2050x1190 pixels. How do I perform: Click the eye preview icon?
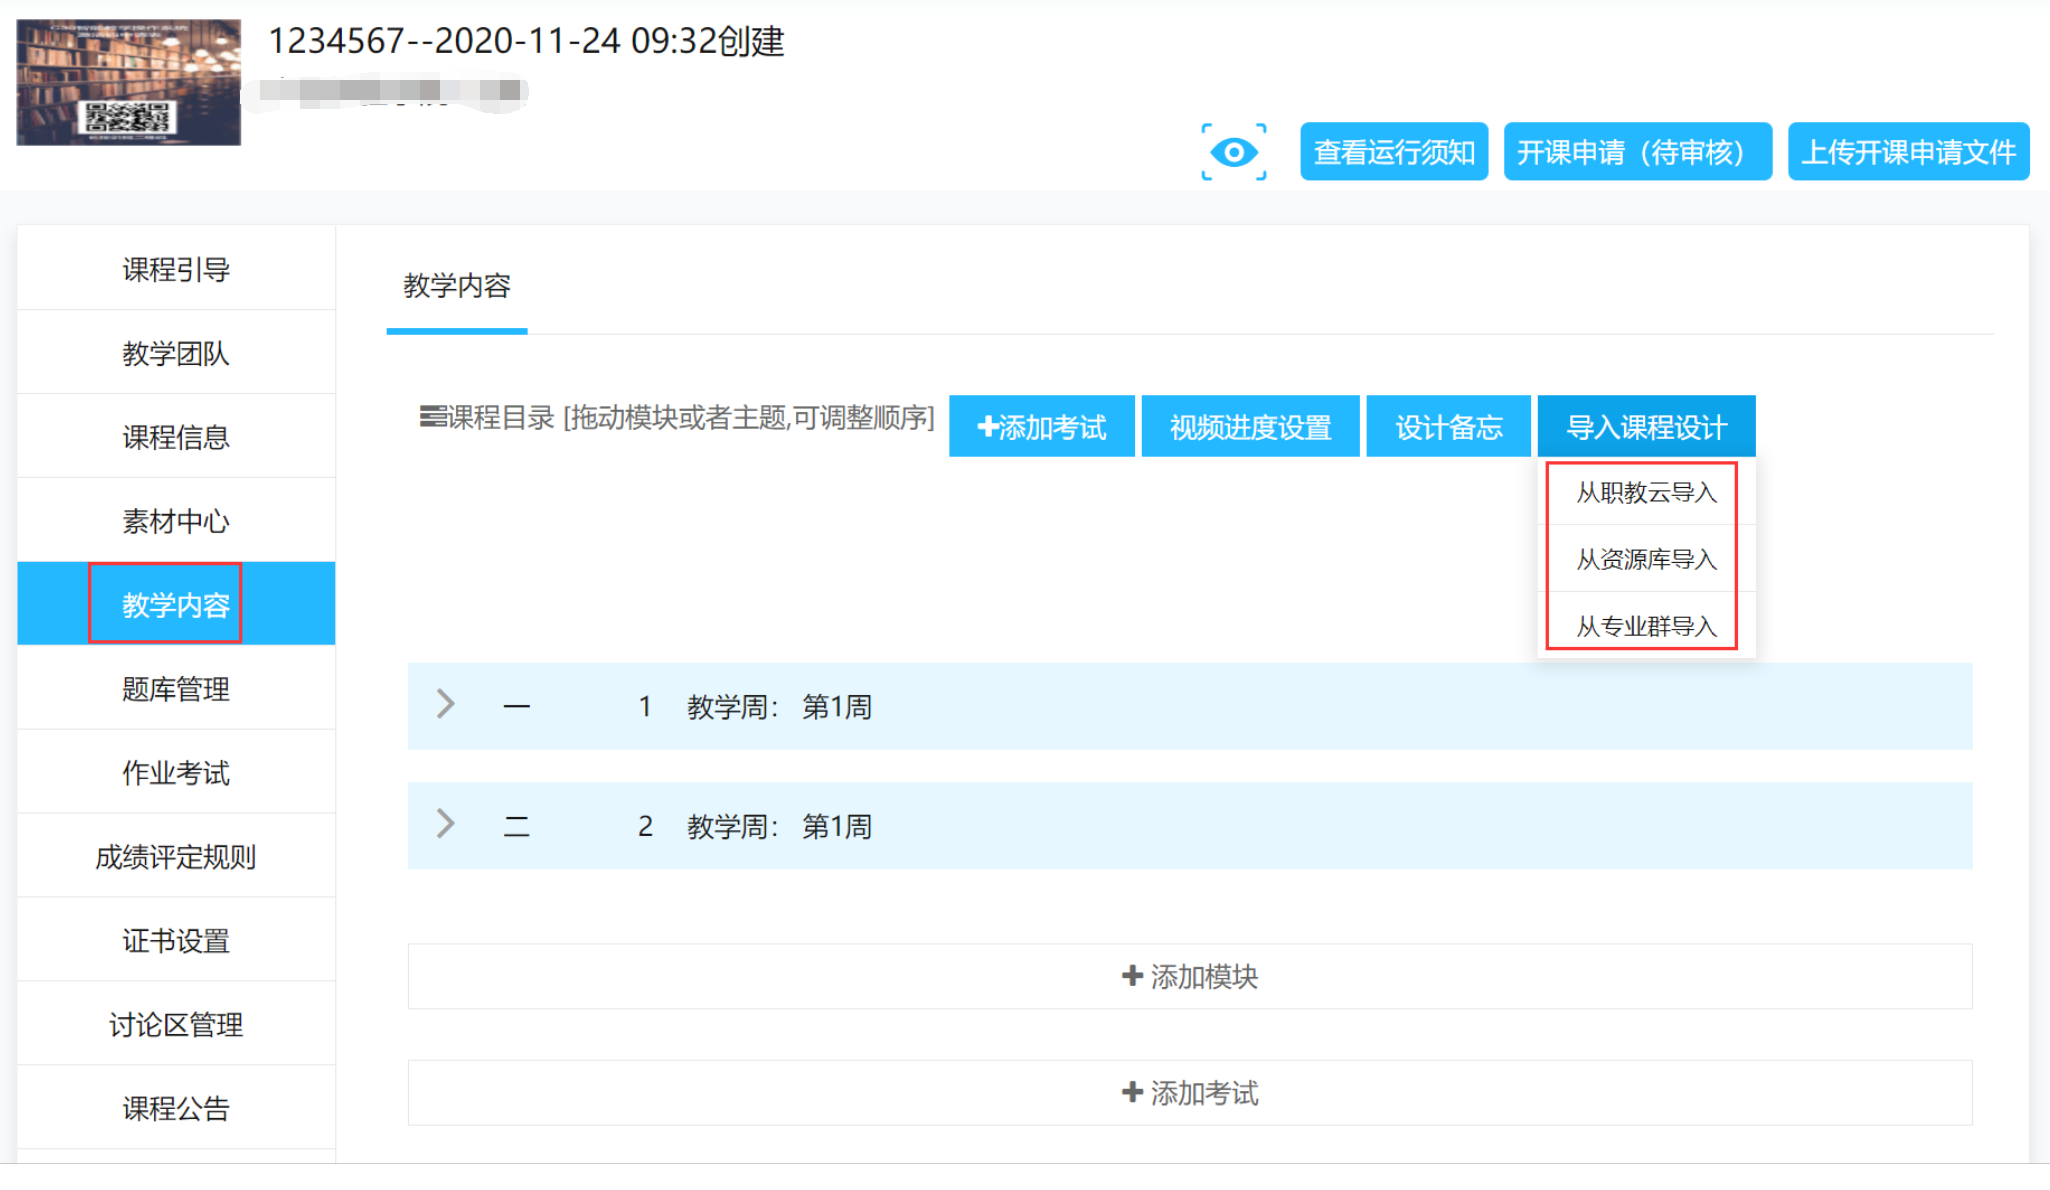(1233, 152)
